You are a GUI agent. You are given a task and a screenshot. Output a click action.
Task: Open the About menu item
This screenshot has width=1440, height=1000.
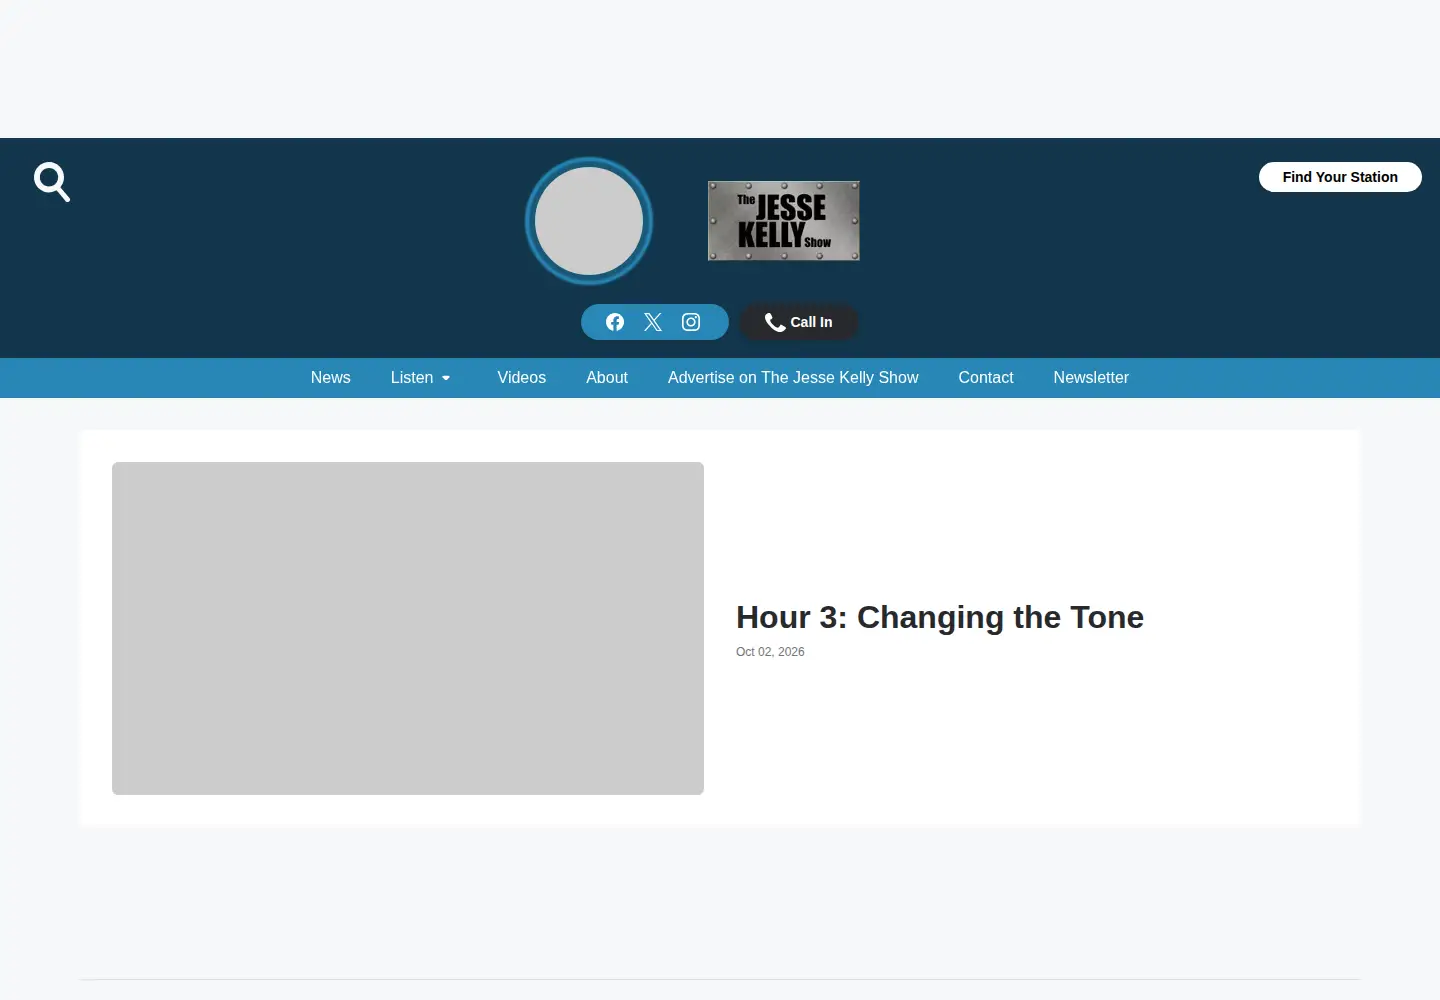click(607, 378)
